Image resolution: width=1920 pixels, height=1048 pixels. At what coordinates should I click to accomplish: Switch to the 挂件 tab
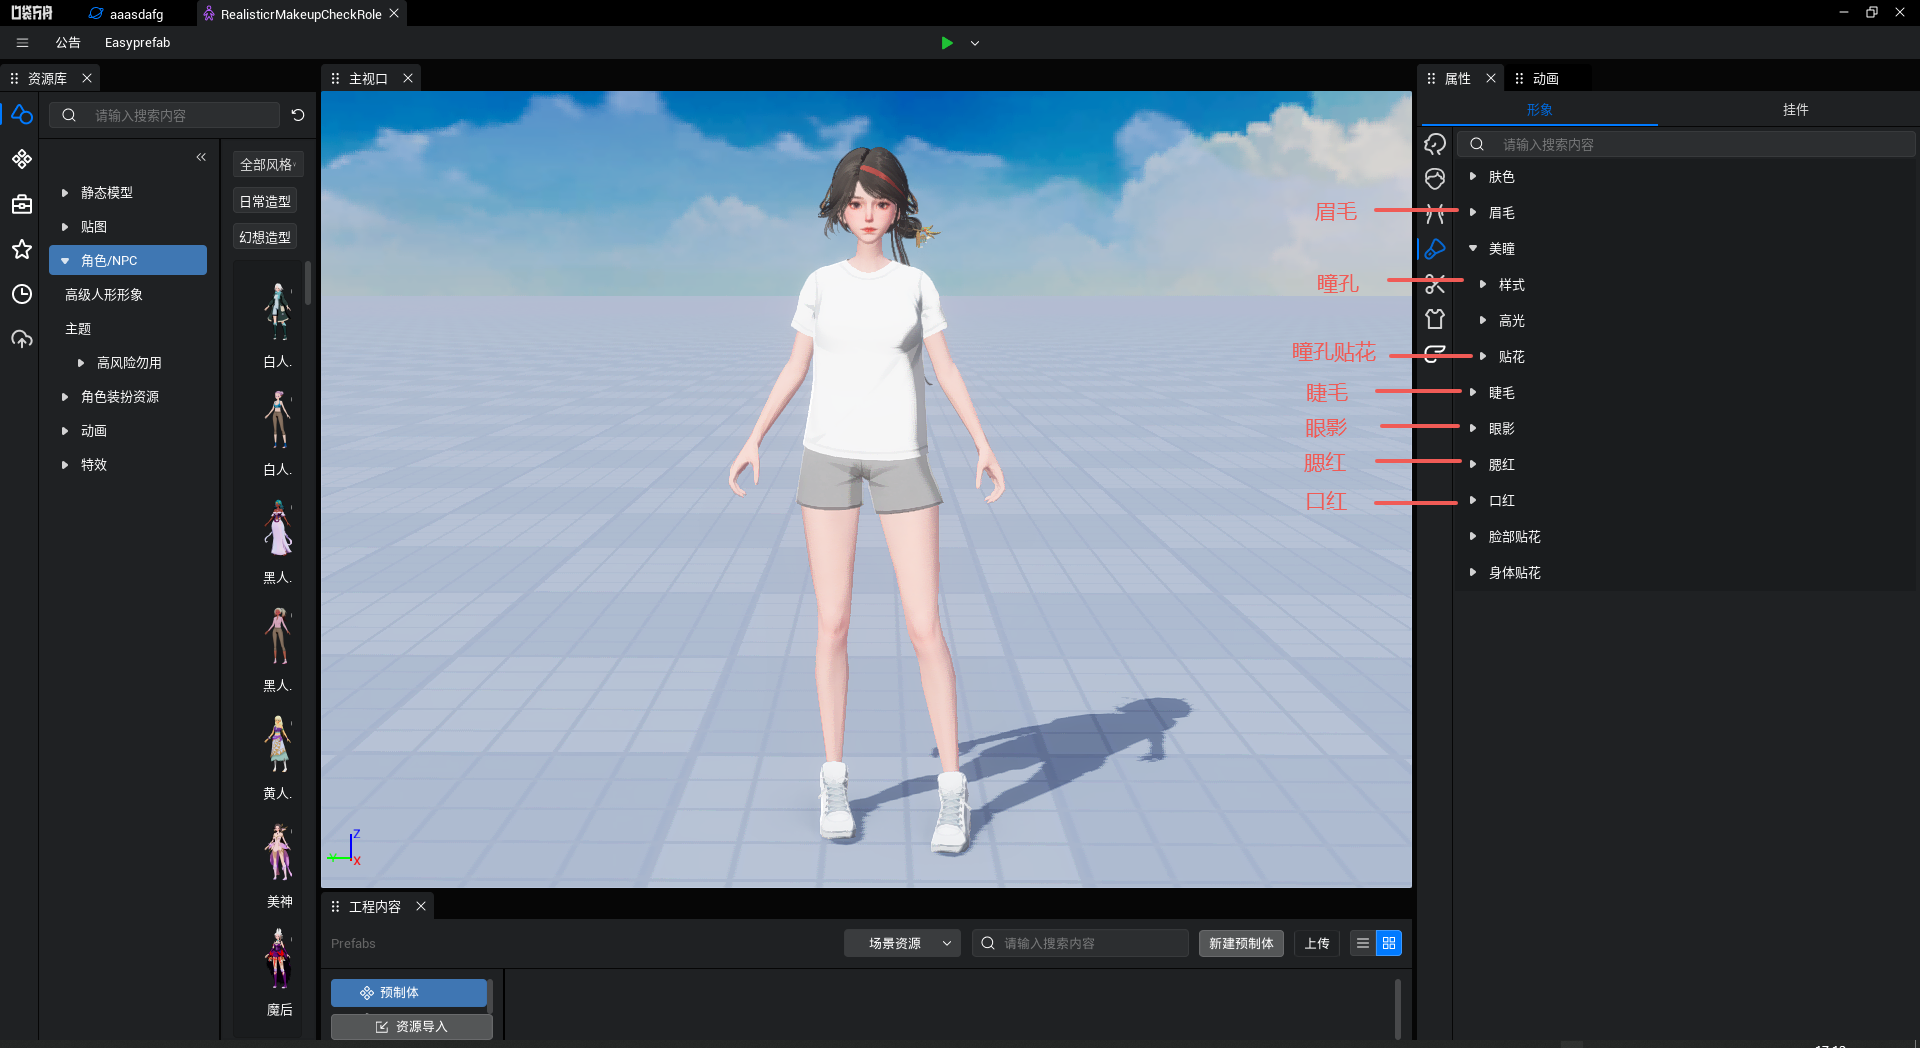coord(1795,109)
